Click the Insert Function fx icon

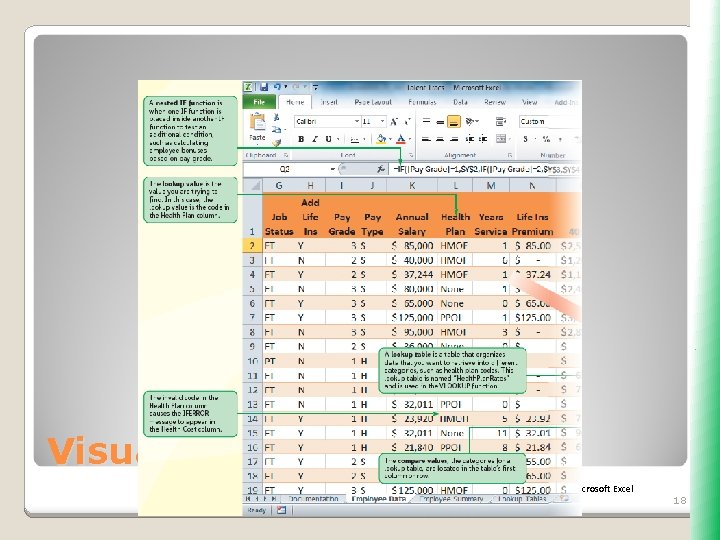pos(381,169)
